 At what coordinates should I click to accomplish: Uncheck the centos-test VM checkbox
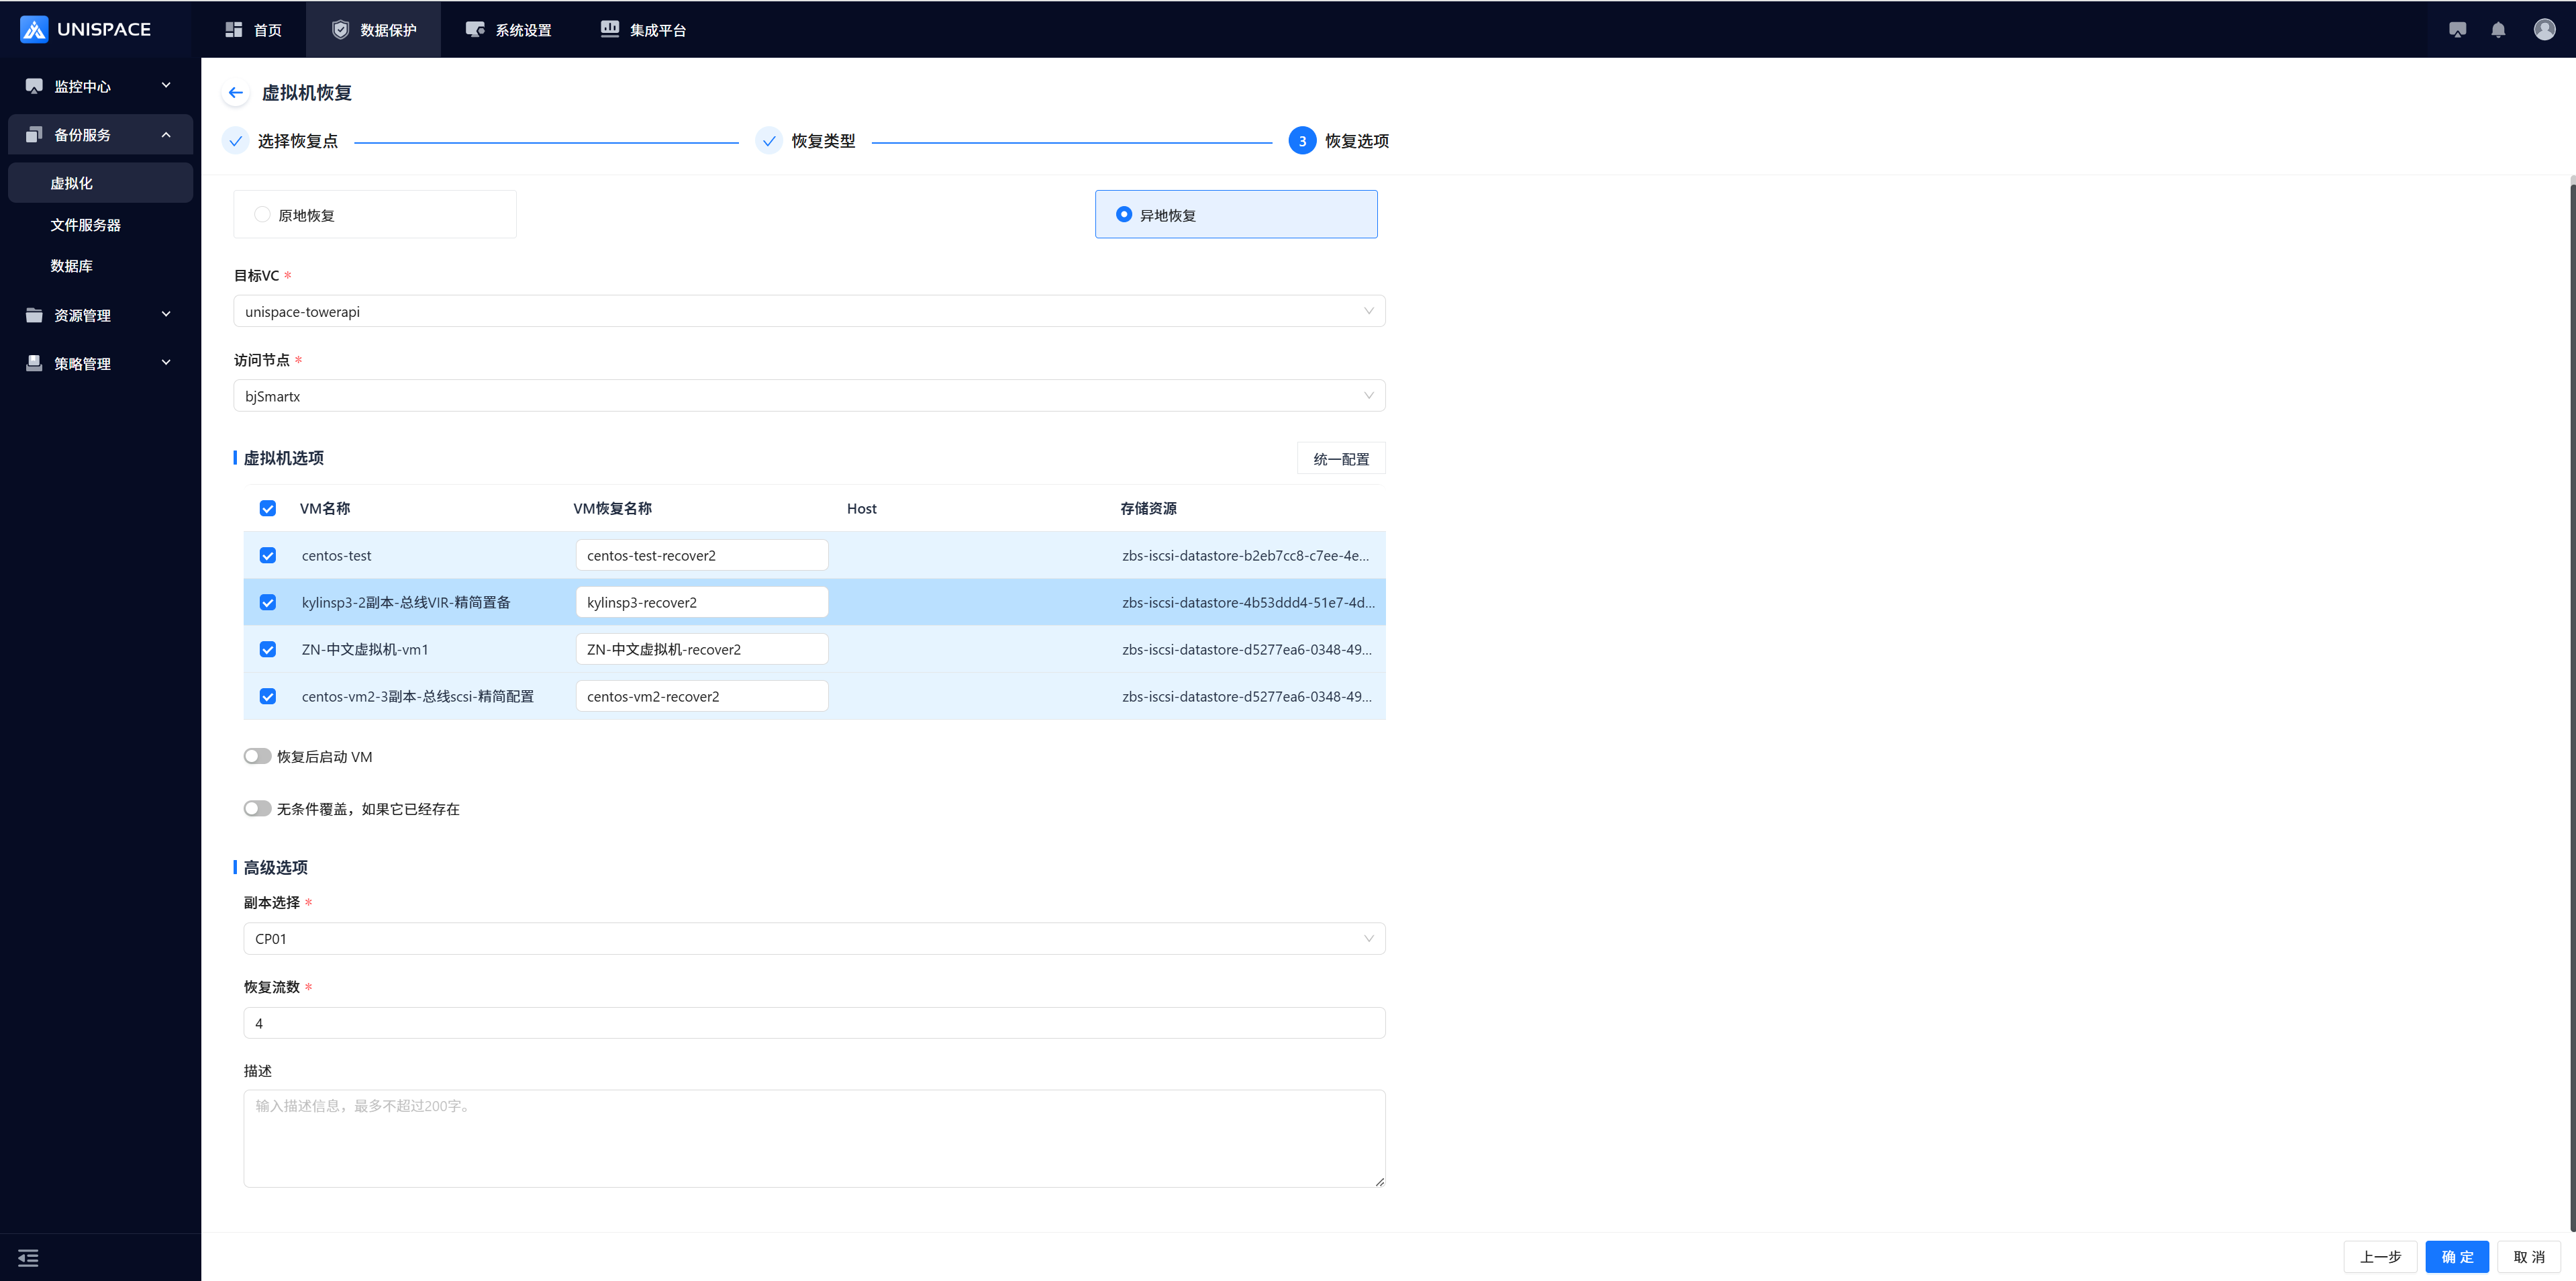click(x=268, y=556)
